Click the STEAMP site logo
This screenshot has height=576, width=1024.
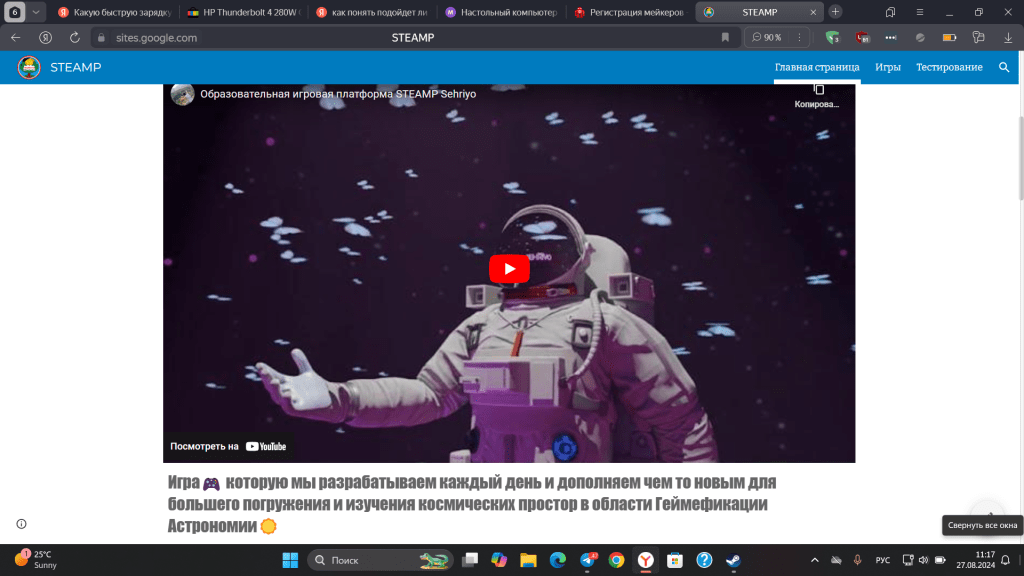[29, 67]
